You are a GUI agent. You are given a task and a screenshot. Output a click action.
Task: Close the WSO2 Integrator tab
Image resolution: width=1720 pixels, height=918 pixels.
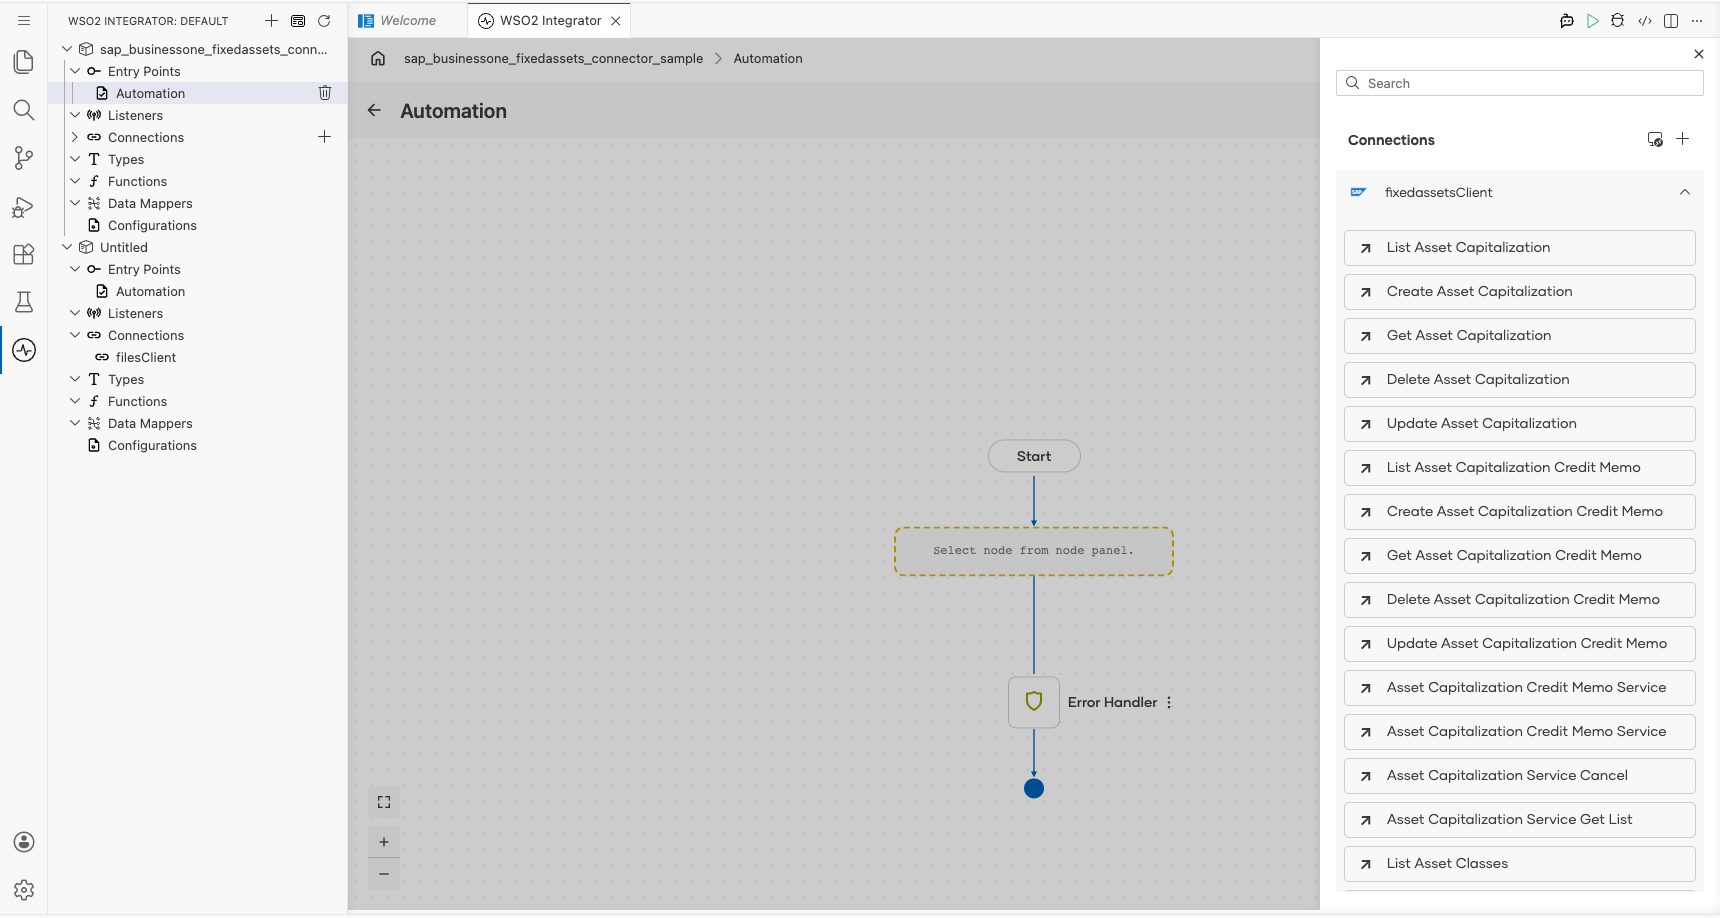[616, 21]
